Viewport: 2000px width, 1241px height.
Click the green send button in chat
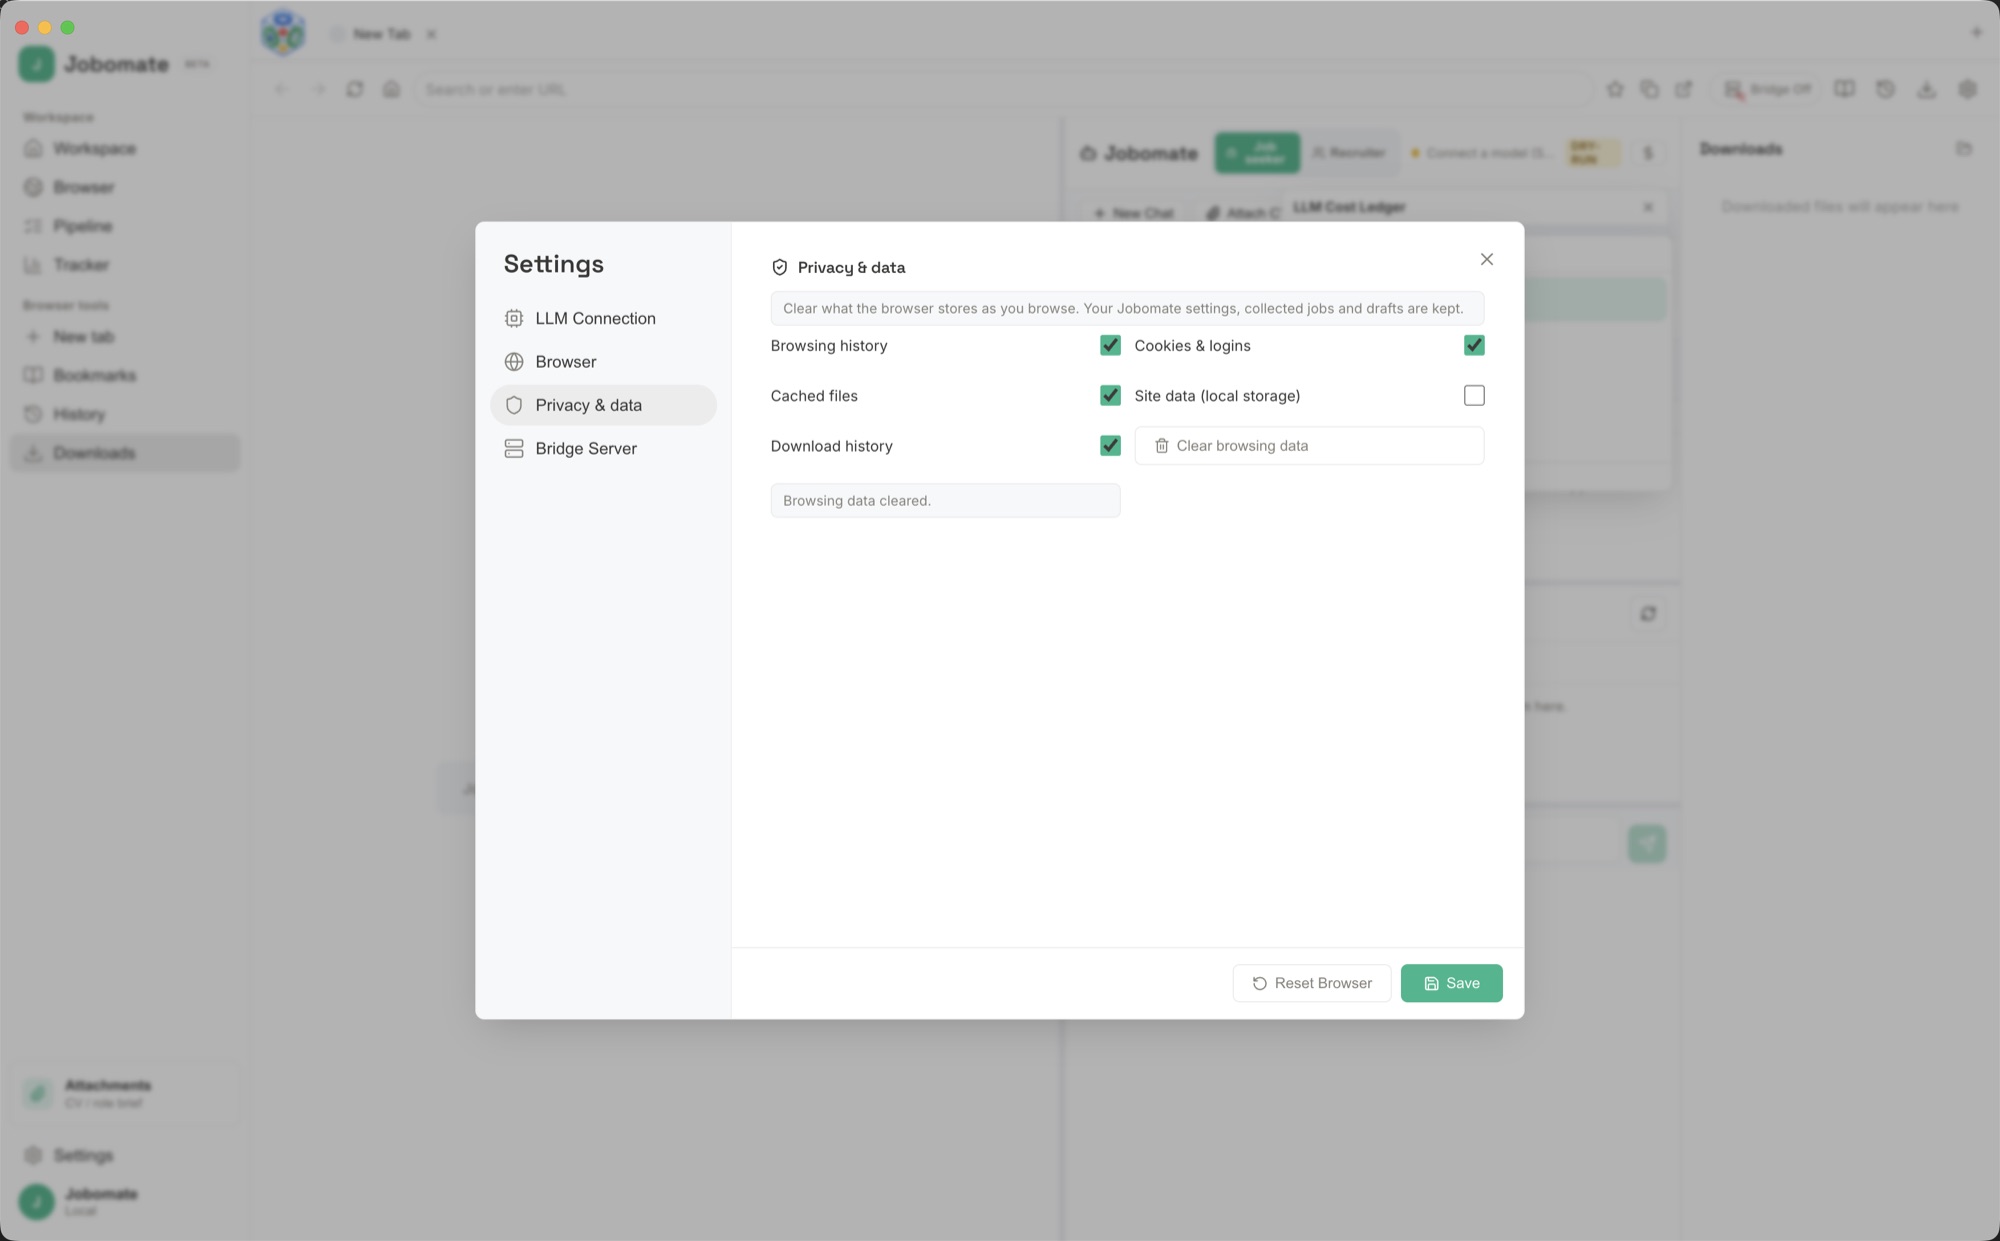coord(1647,843)
